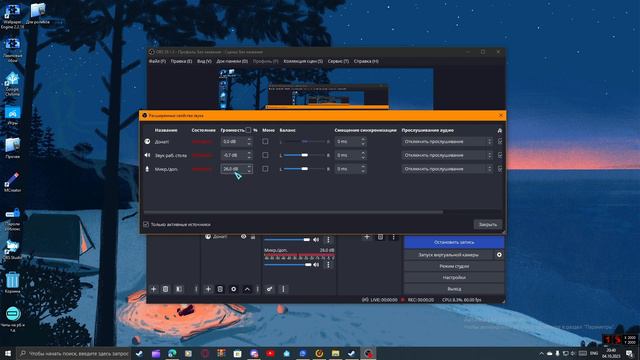Screen dimensions: 640x360
Task: Open the Сервис menu in OBS
Action: click(338, 61)
